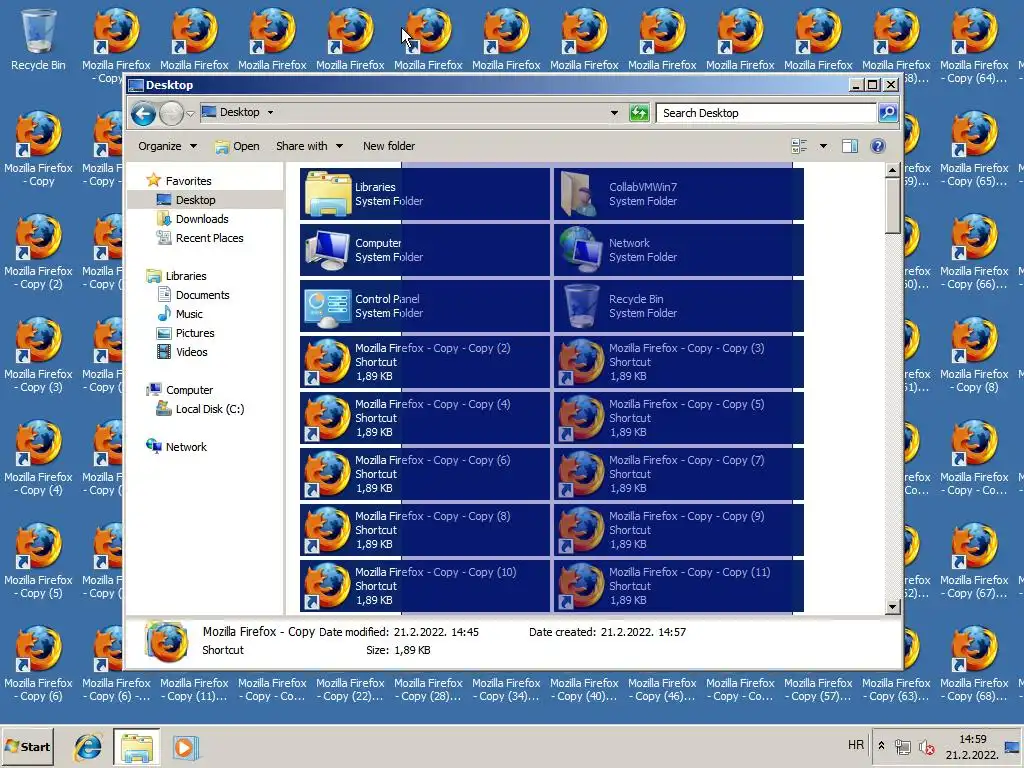The height and width of the screenshot is (768, 1024).
Task: Show hidden tray icons arrow
Action: 881,745
